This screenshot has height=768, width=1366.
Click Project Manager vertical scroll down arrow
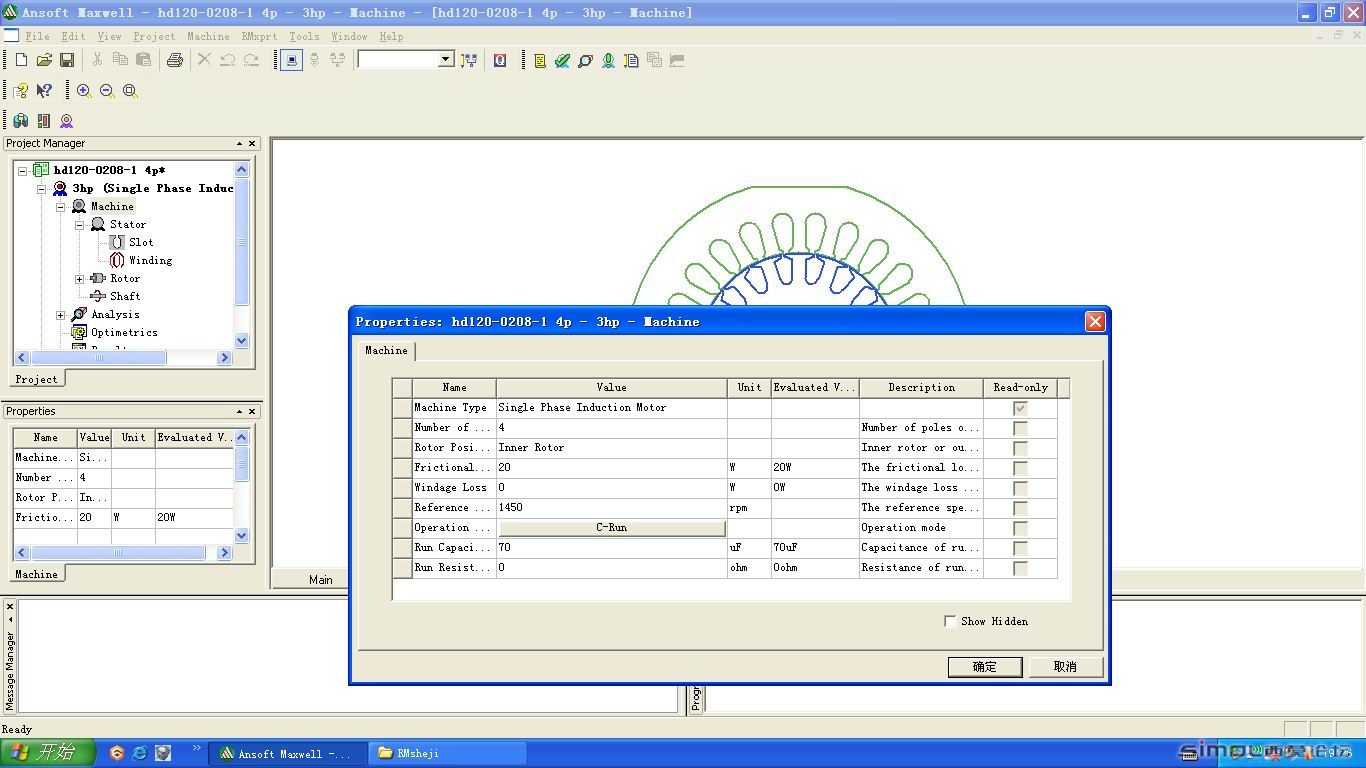tap(241, 340)
